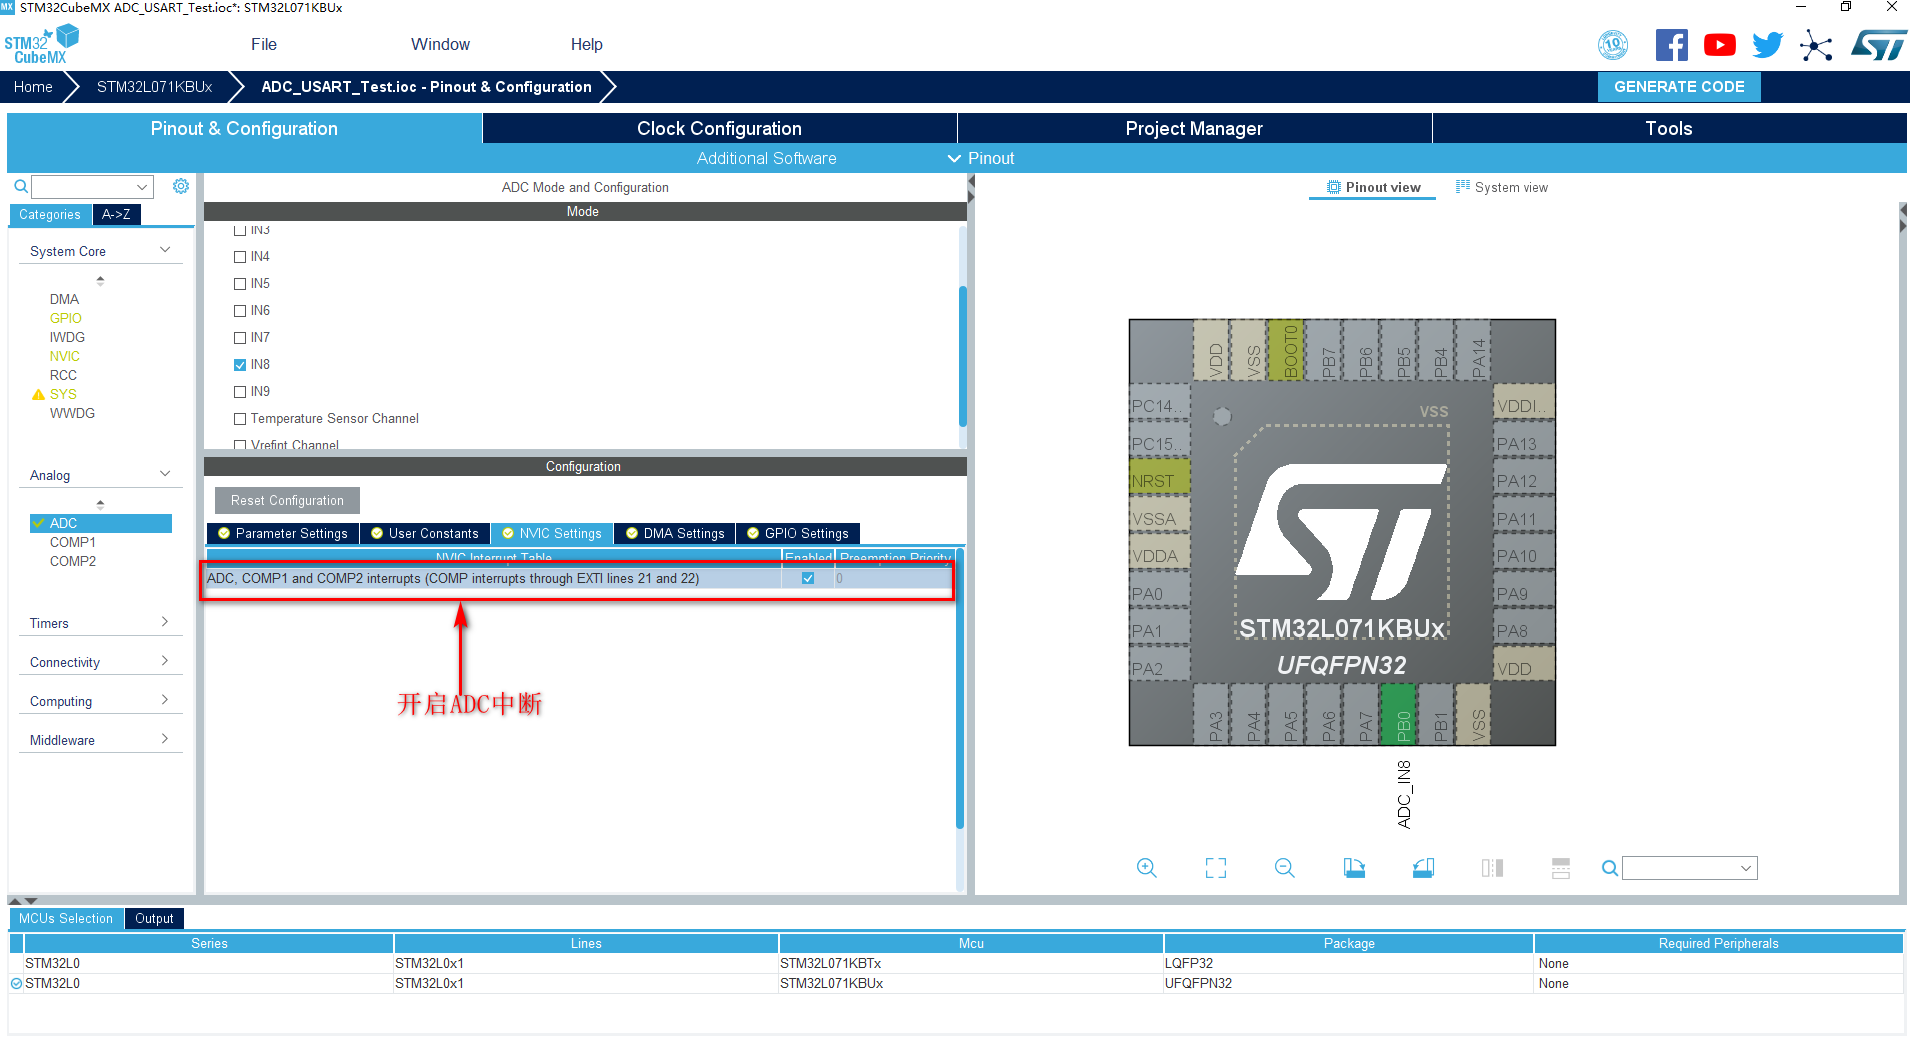Toggle horizontal split view icon

(x=1561, y=868)
